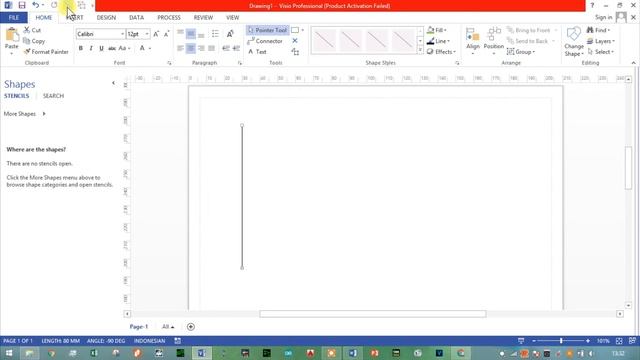
Task: Open macro recording status bar icon
Action: click(x=178, y=341)
